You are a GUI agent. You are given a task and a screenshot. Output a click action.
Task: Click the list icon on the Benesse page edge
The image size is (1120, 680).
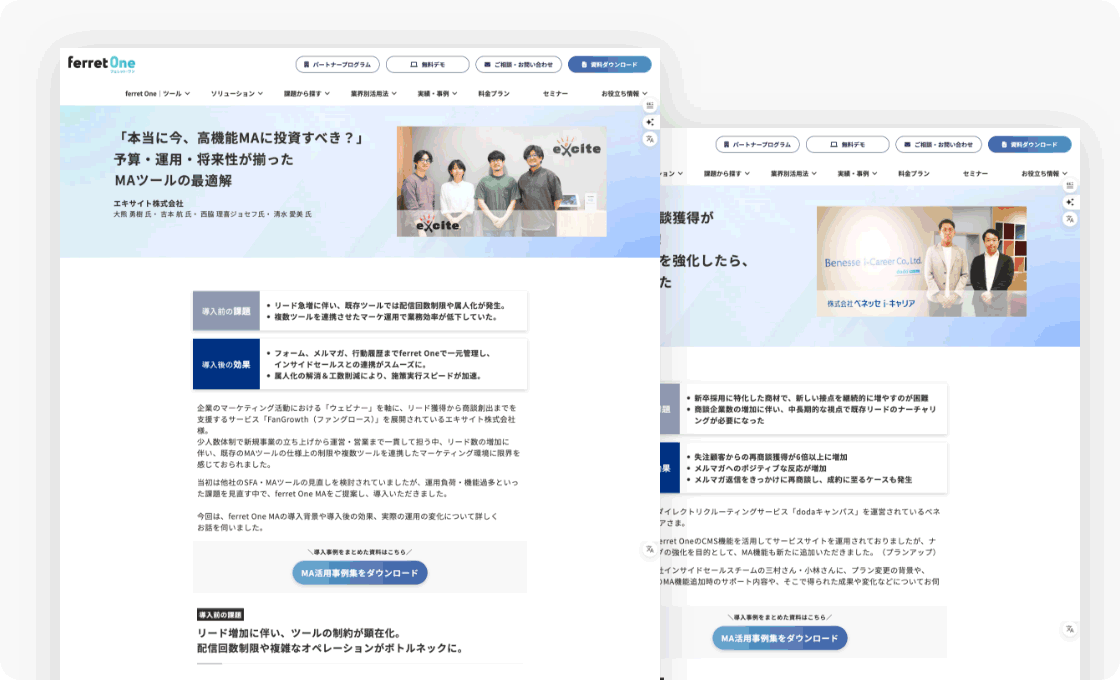pos(1070,185)
